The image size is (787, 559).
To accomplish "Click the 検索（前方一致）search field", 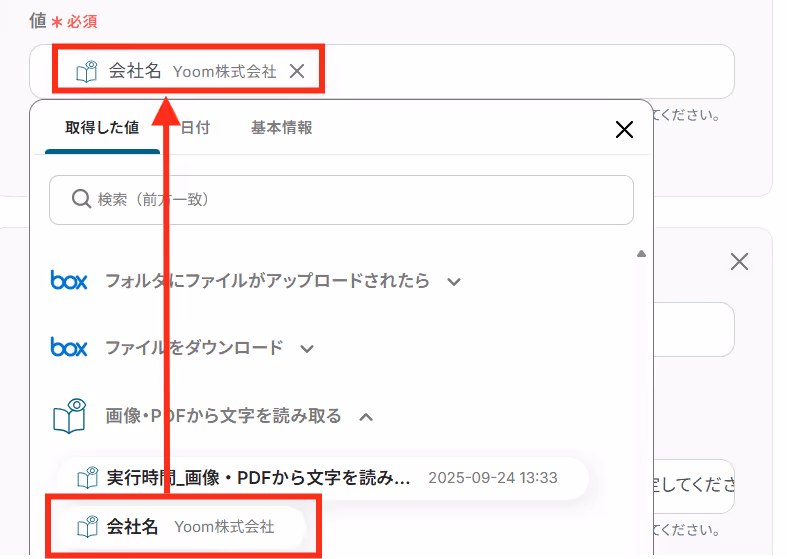I will [x=341, y=200].
